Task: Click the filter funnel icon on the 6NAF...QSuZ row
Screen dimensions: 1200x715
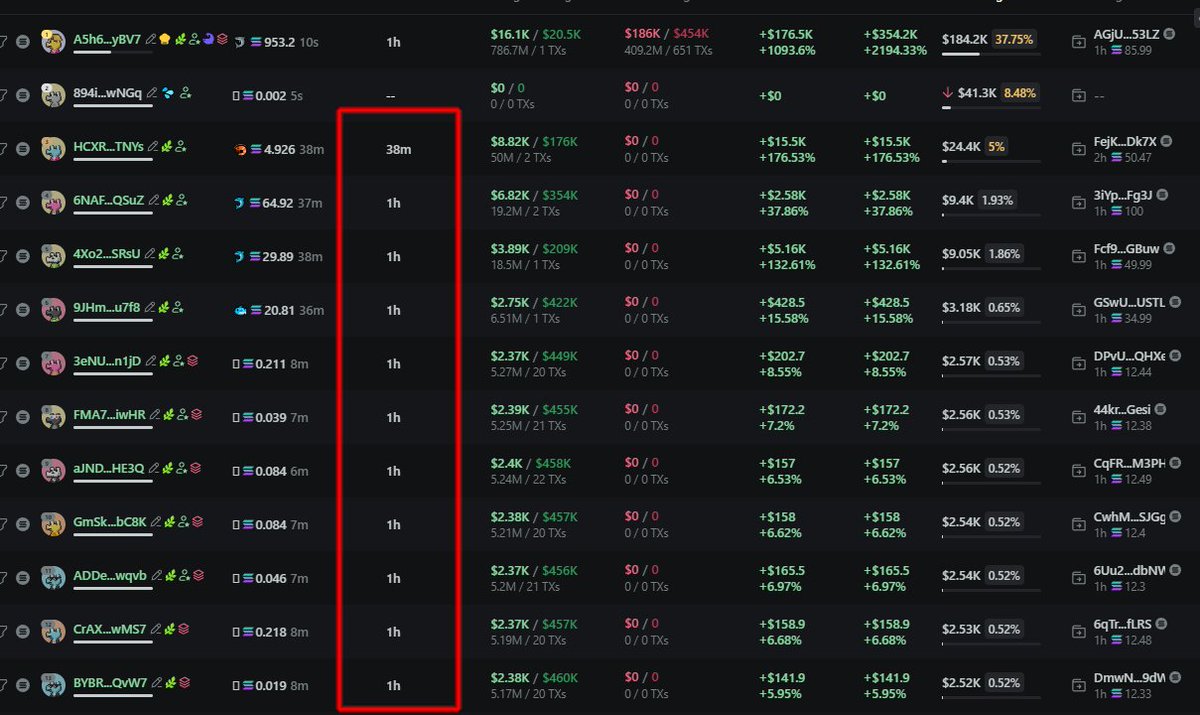Action: pos(3,203)
